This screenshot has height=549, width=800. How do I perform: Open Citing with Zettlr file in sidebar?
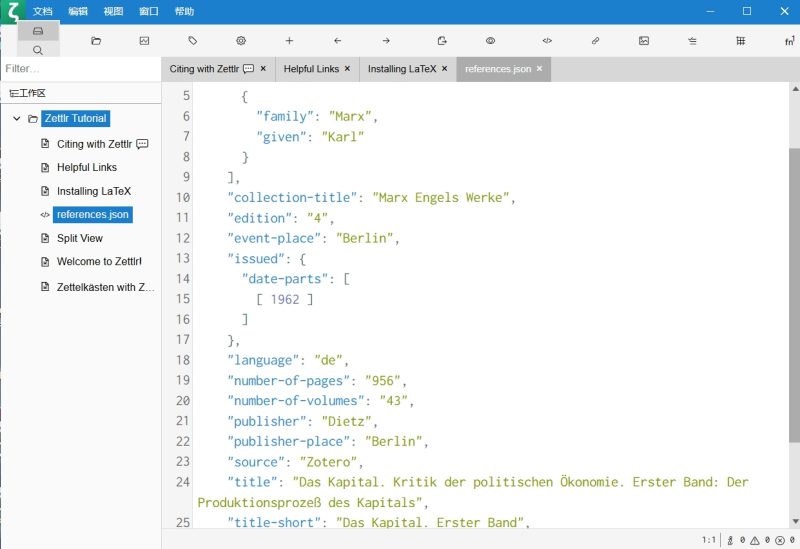coord(94,144)
